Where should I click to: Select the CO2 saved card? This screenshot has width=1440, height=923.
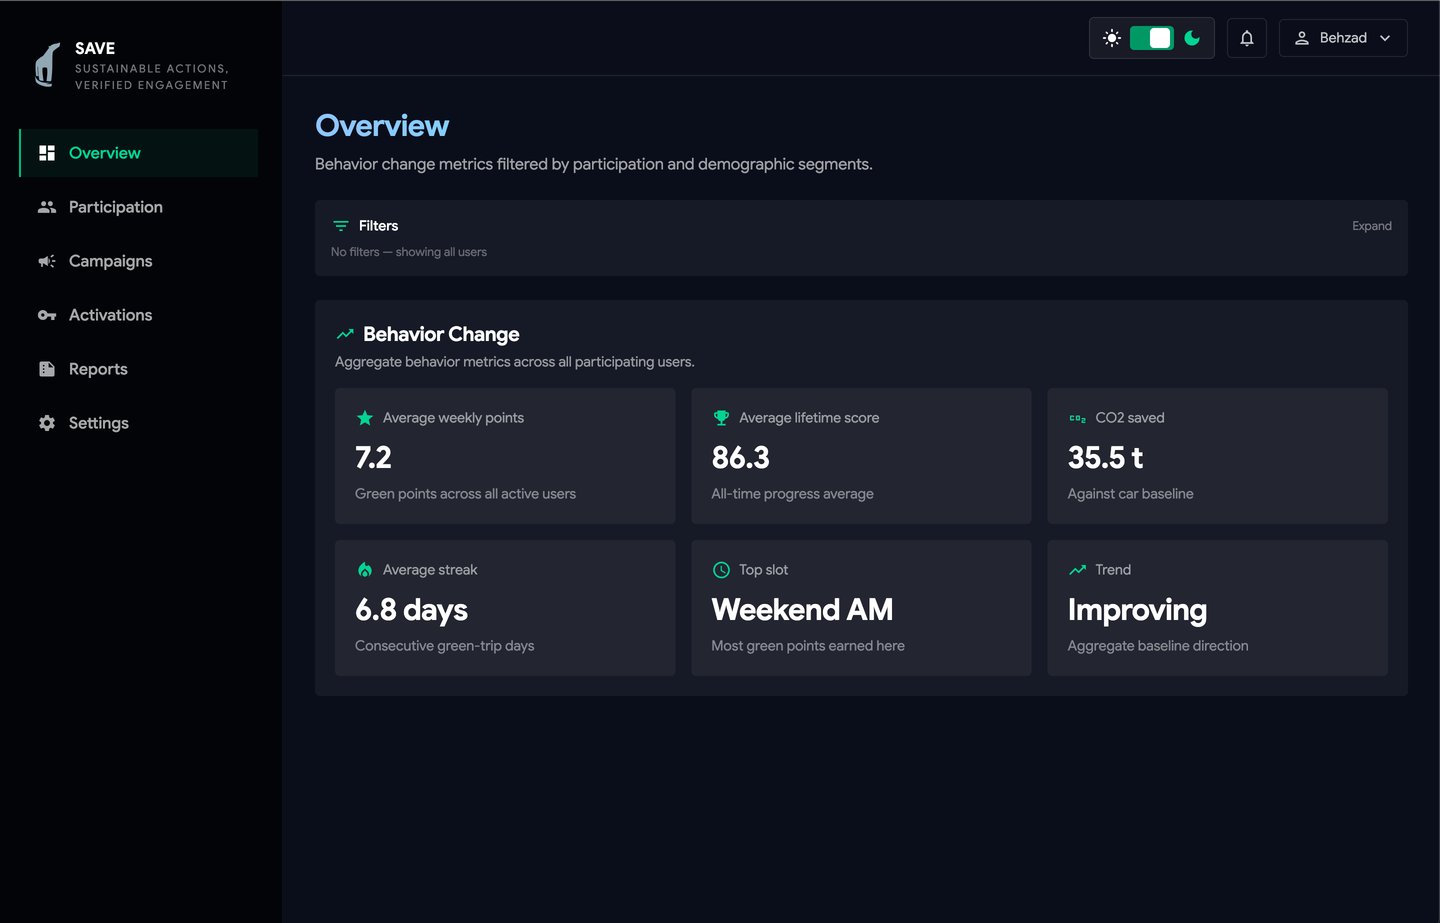pyautogui.click(x=1217, y=456)
